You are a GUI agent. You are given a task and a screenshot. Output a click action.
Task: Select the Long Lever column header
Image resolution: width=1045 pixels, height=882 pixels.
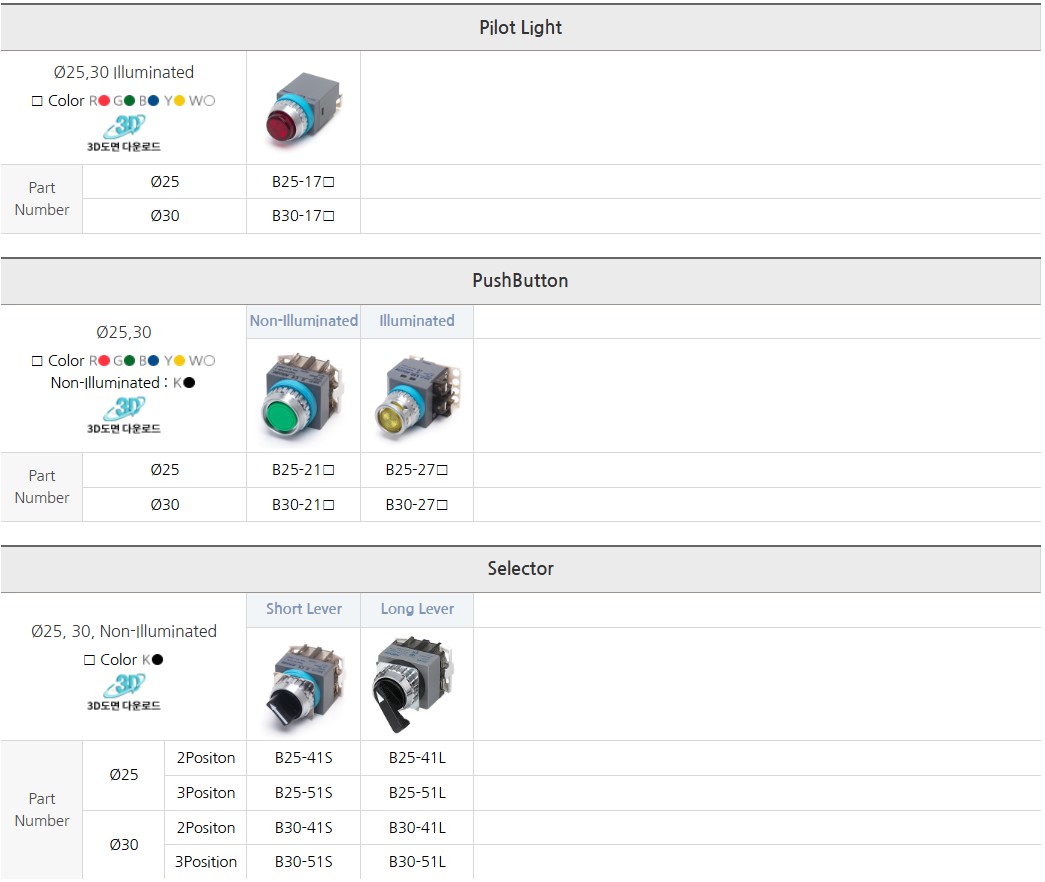[417, 609]
